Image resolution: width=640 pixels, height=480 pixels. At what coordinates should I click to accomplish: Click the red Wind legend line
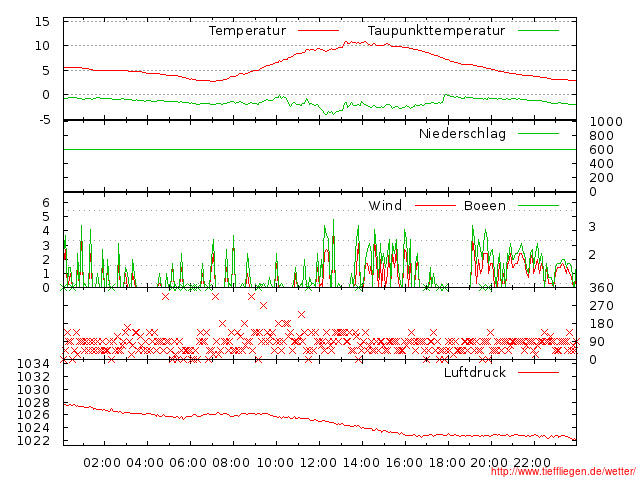point(435,206)
